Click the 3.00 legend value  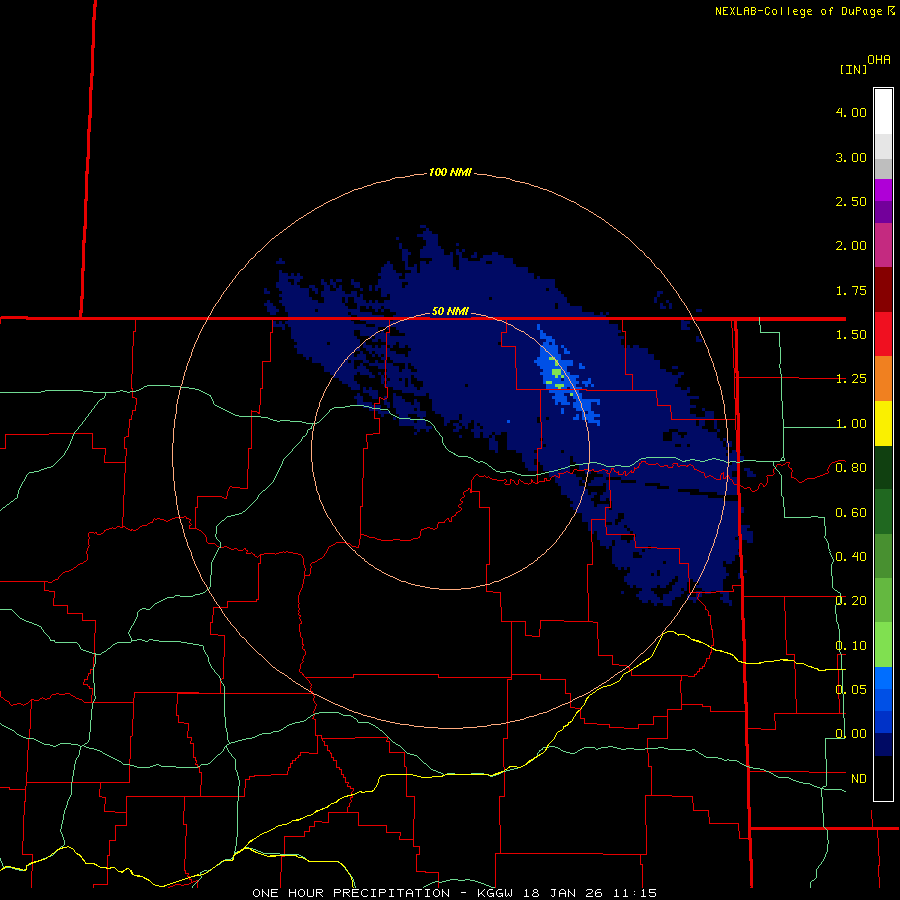click(x=851, y=157)
